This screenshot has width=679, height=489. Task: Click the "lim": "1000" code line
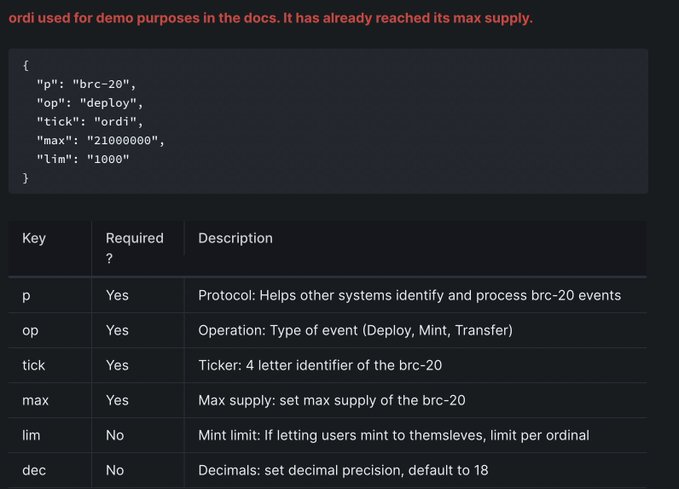tap(83, 159)
